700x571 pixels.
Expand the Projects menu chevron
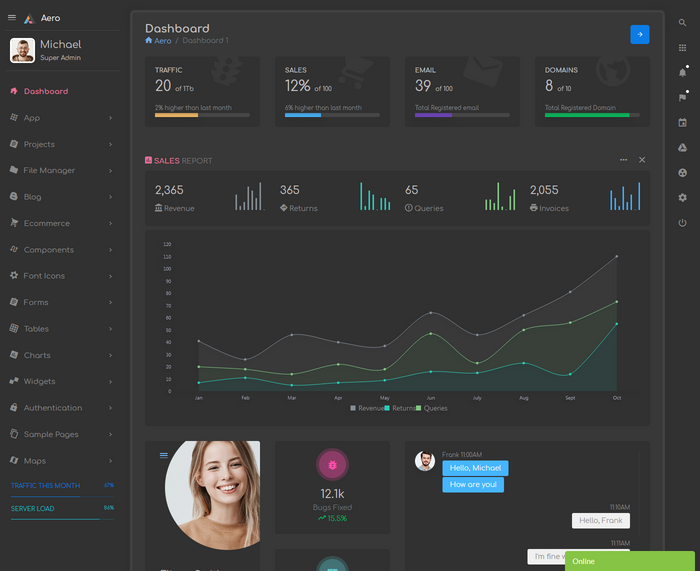coord(110,144)
